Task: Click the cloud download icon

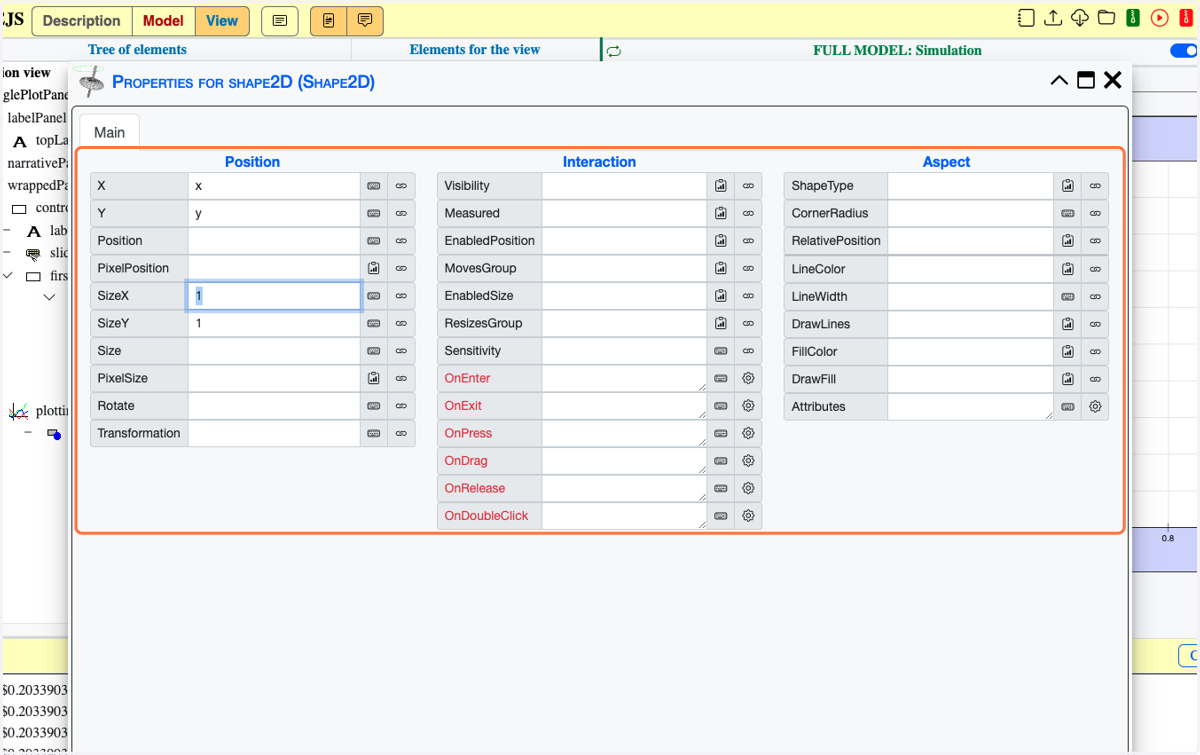Action: pos(1079,18)
